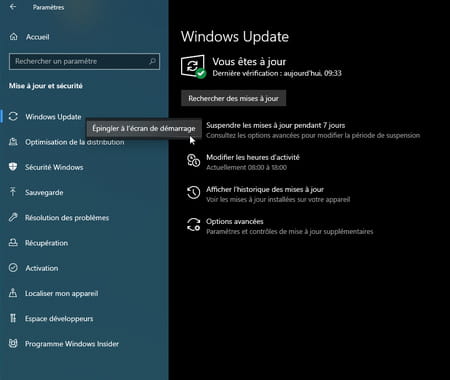Click the Mise à jour et sécurité heading
This screenshot has height=380, width=450.
pos(46,86)
